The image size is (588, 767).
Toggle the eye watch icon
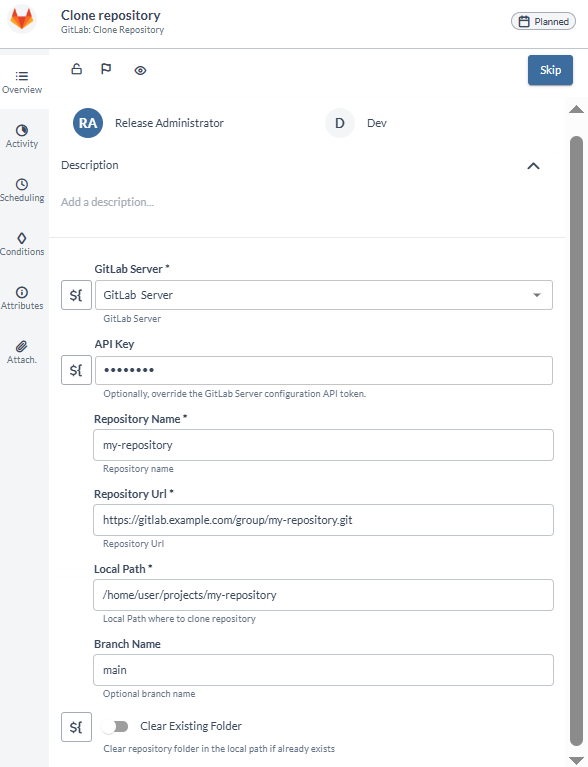pyautogui.click(x=140, y=70)
